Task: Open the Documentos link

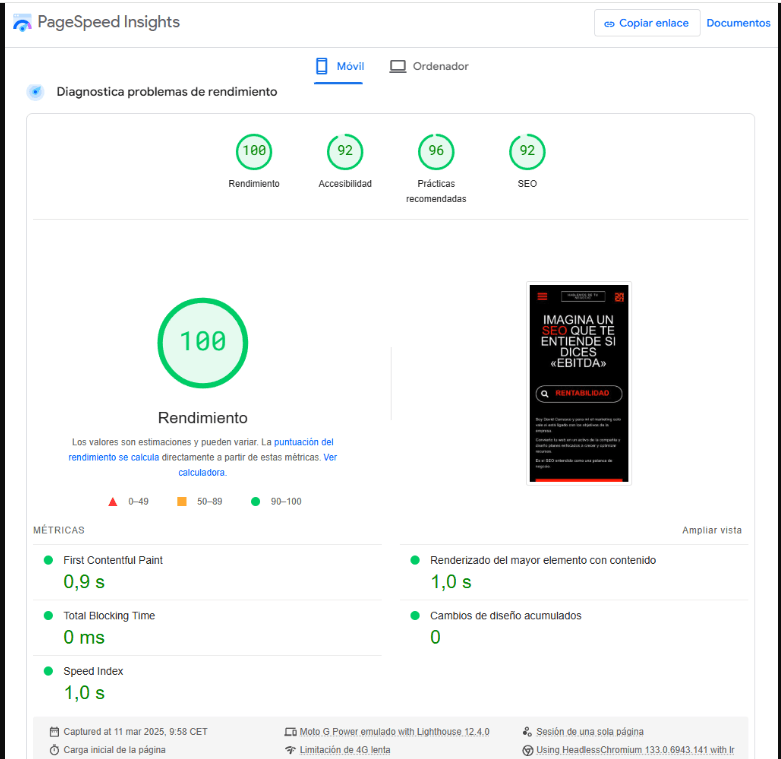Action: coord(738,23)
